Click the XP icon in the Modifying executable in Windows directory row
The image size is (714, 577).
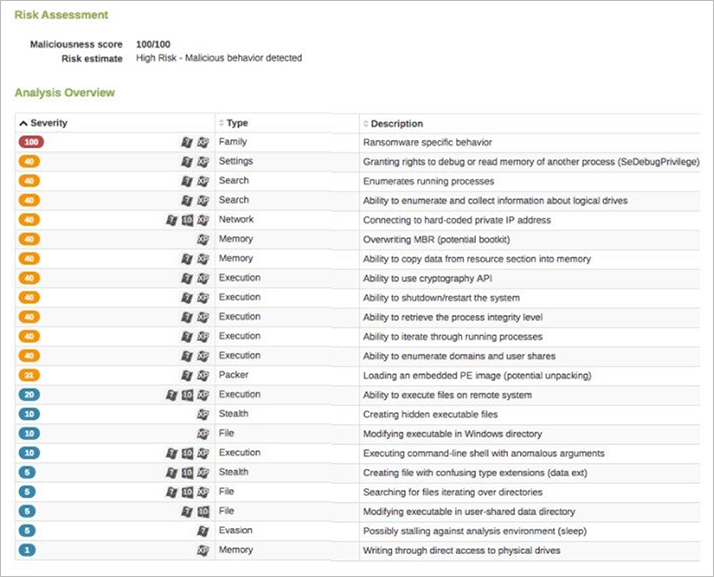[203, 434]
